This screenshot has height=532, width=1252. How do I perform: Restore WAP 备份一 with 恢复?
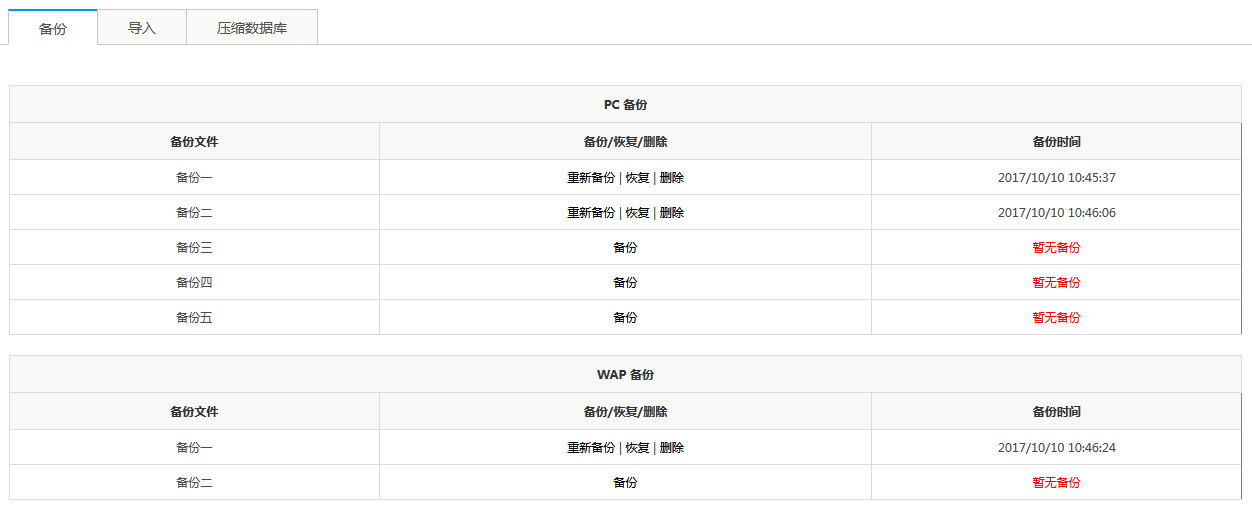638,448
